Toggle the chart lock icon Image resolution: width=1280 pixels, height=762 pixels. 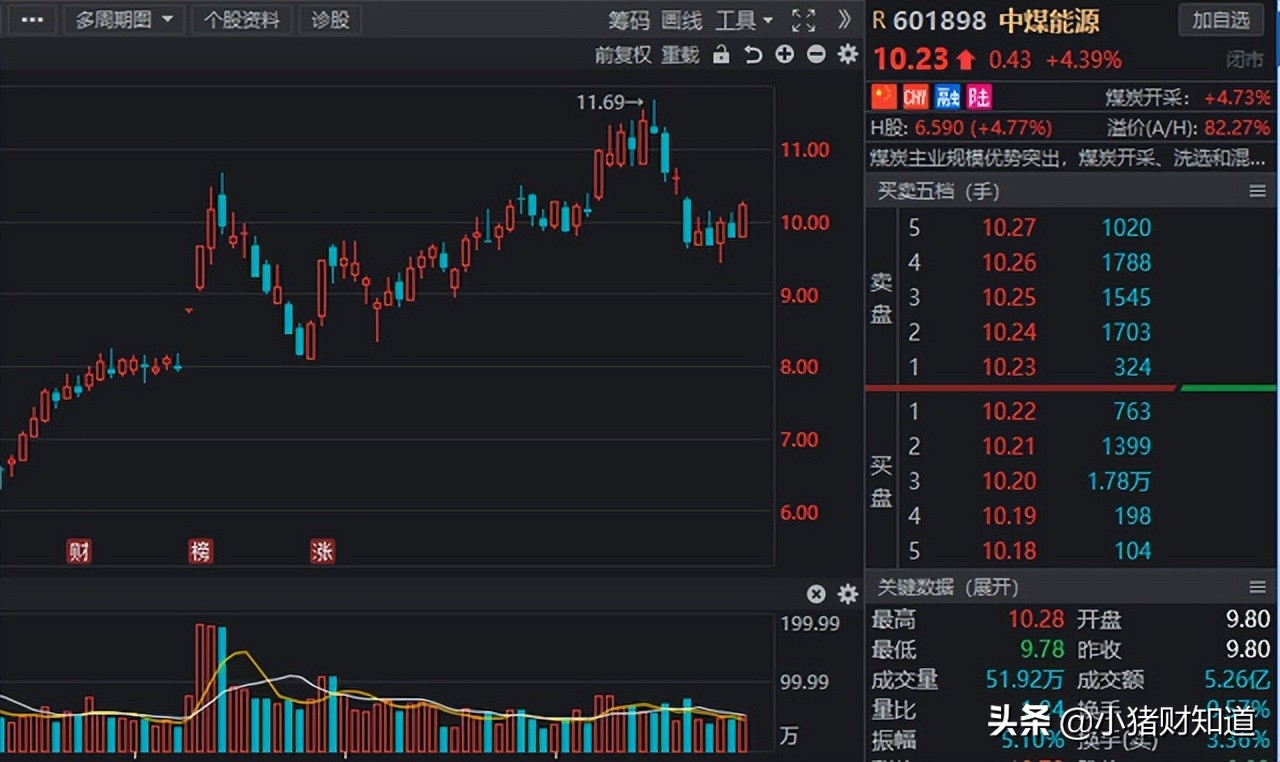point(721,56)
